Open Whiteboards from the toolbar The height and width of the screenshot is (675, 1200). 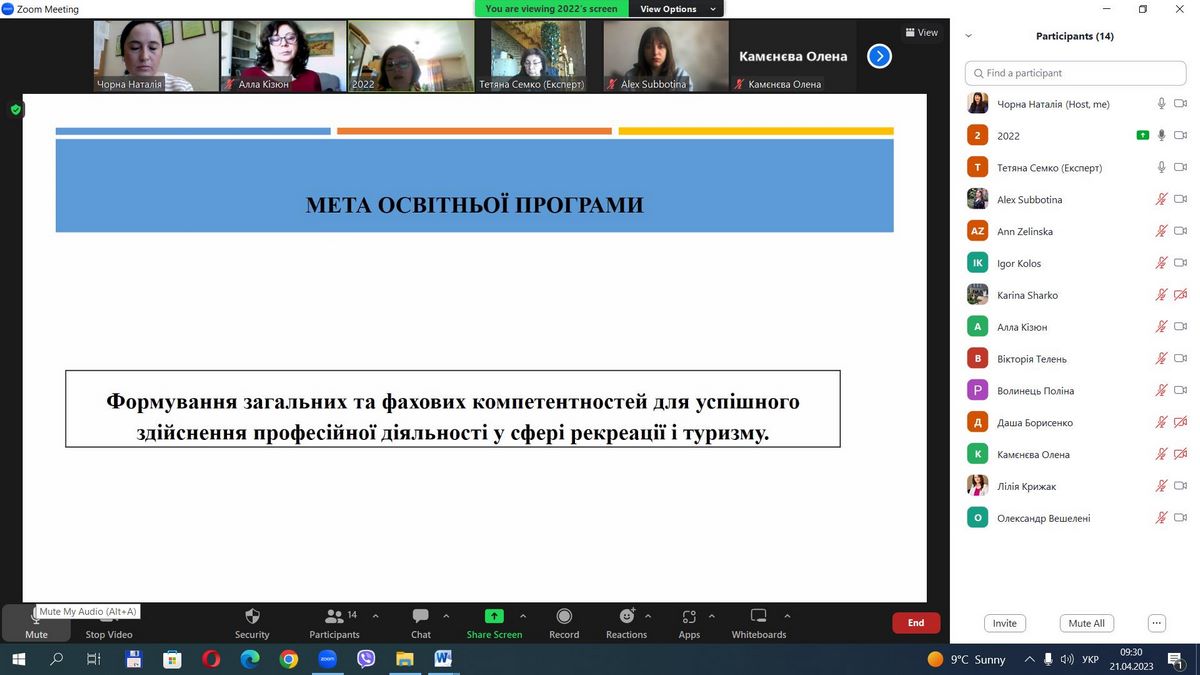758,616
